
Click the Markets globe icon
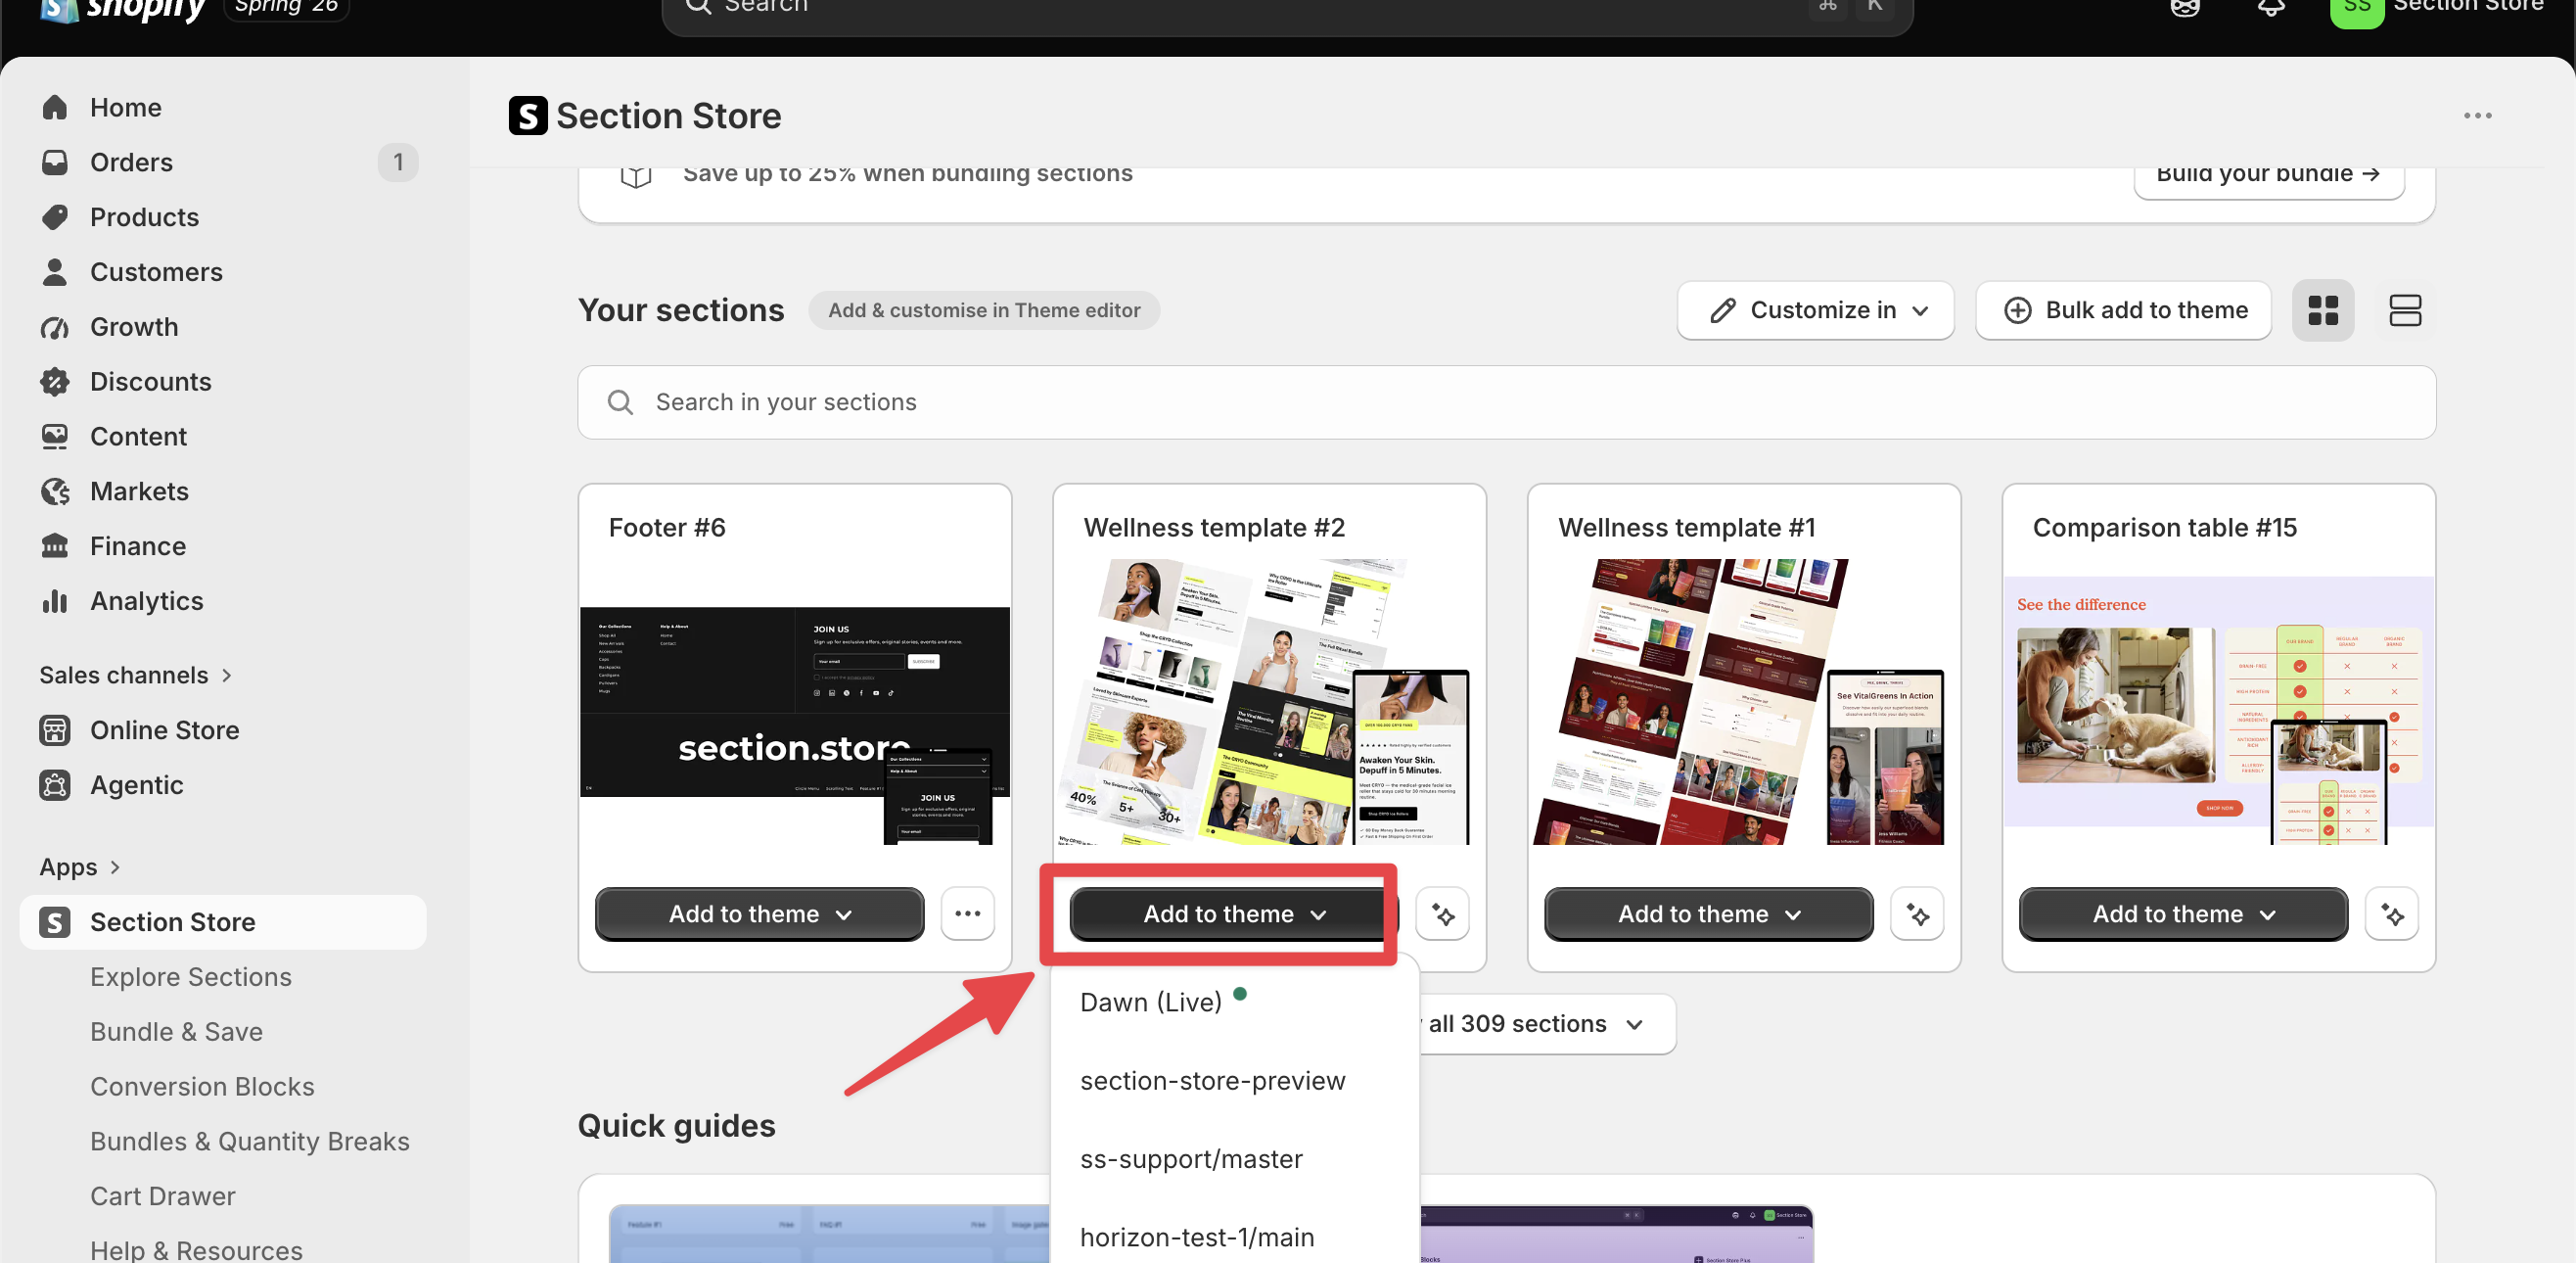pyautogui.click(x=55, y=492)
